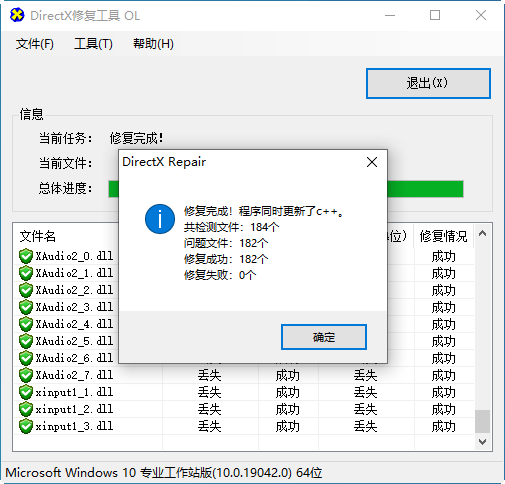The width and height of the screenshot is (505, 484).
Task: Open the 工具(T) menu
Action: pyautogui.click(x=93, y=44)
